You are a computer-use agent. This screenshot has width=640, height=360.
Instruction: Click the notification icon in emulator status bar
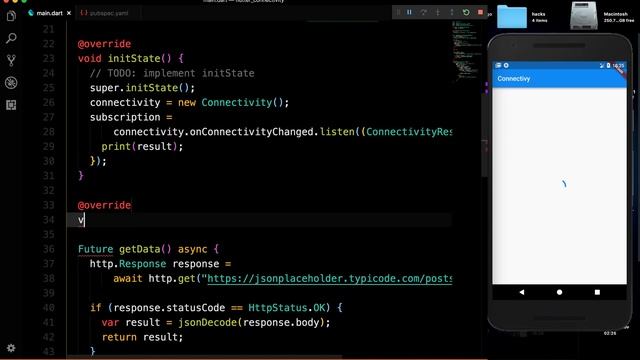pyautogui.click(x=498, y=65)
